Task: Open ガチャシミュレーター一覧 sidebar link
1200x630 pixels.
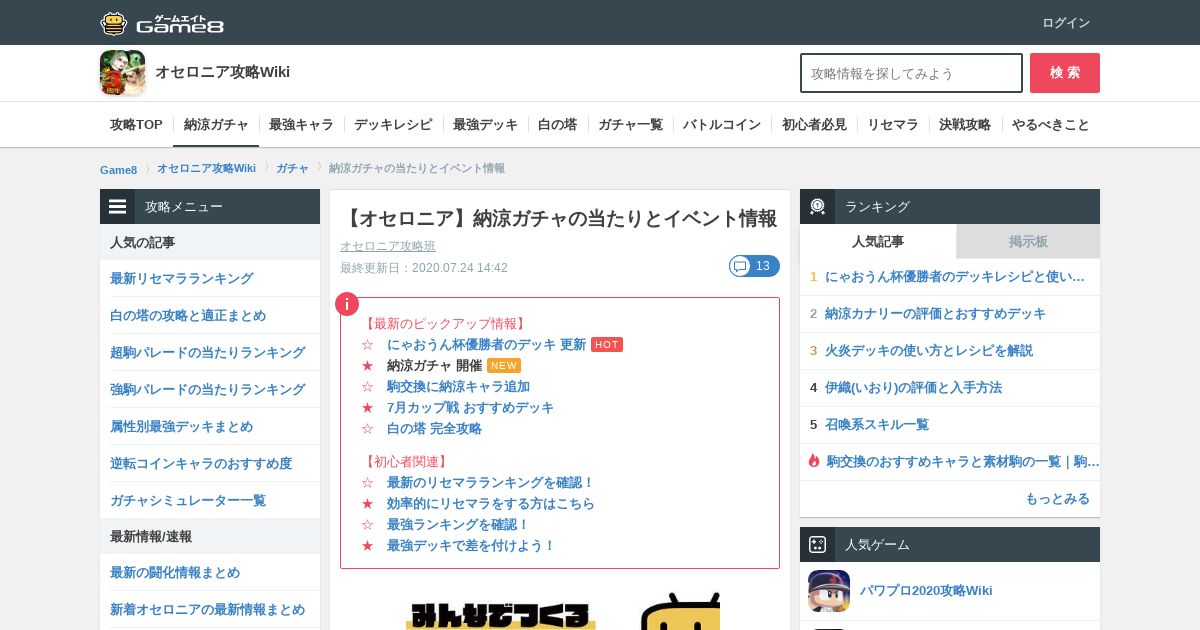Action: click(188, 500)
